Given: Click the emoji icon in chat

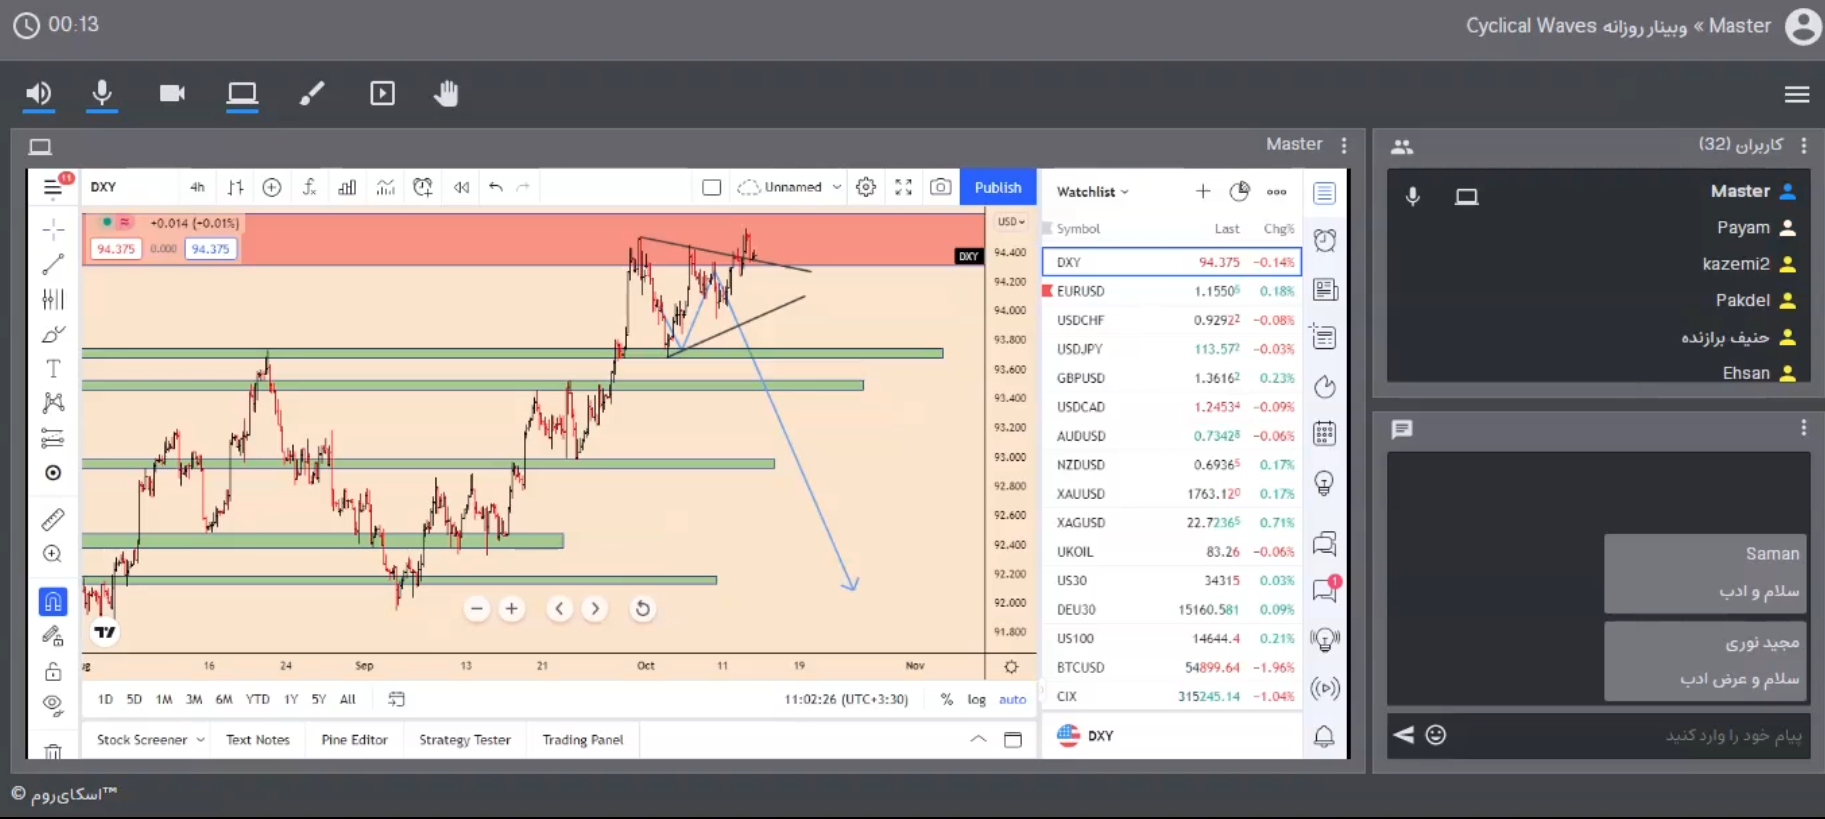Looking at the screenshot, I should coord(1436,735).
